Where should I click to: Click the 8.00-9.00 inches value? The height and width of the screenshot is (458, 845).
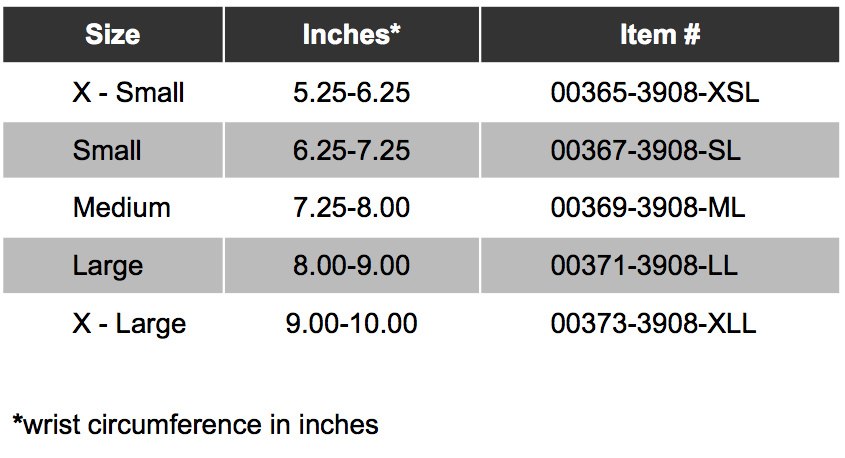click(x=352, y=266)
